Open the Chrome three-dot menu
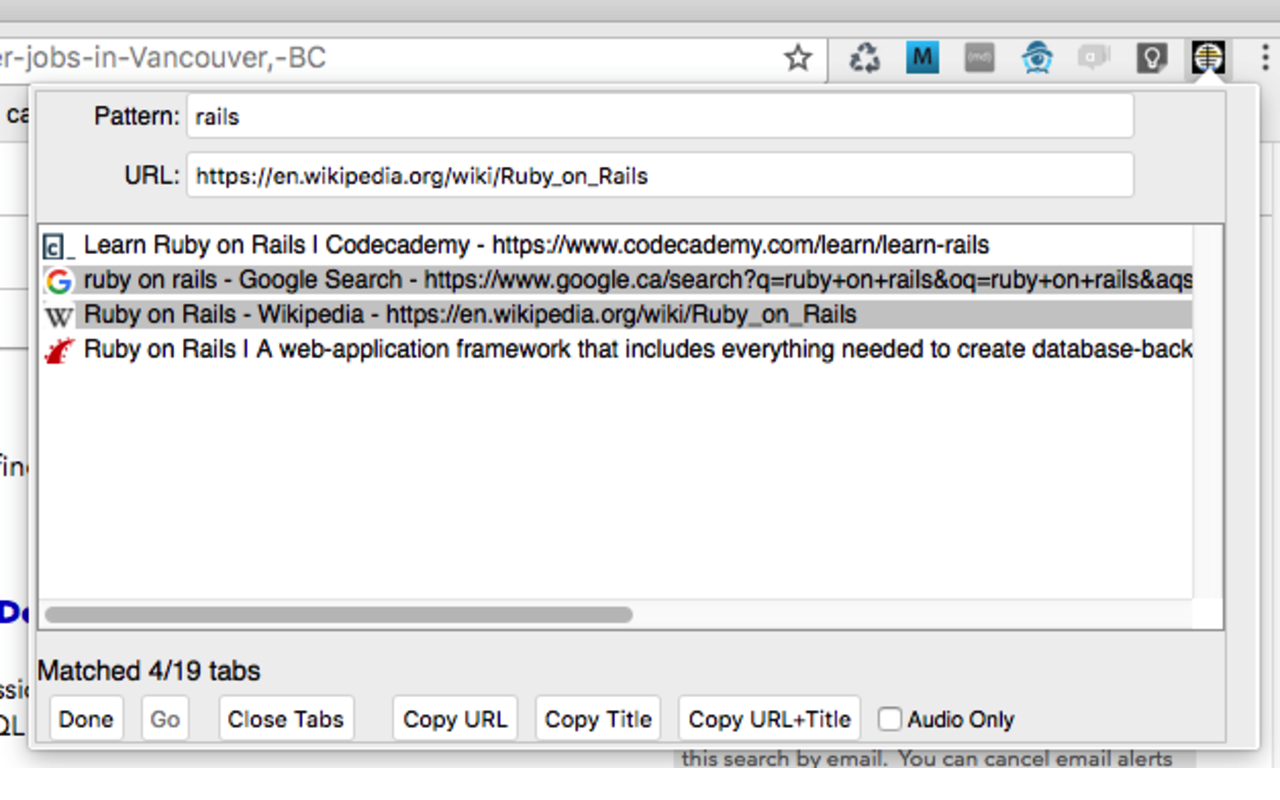 pyautogui.click(x=1265, y=58)
